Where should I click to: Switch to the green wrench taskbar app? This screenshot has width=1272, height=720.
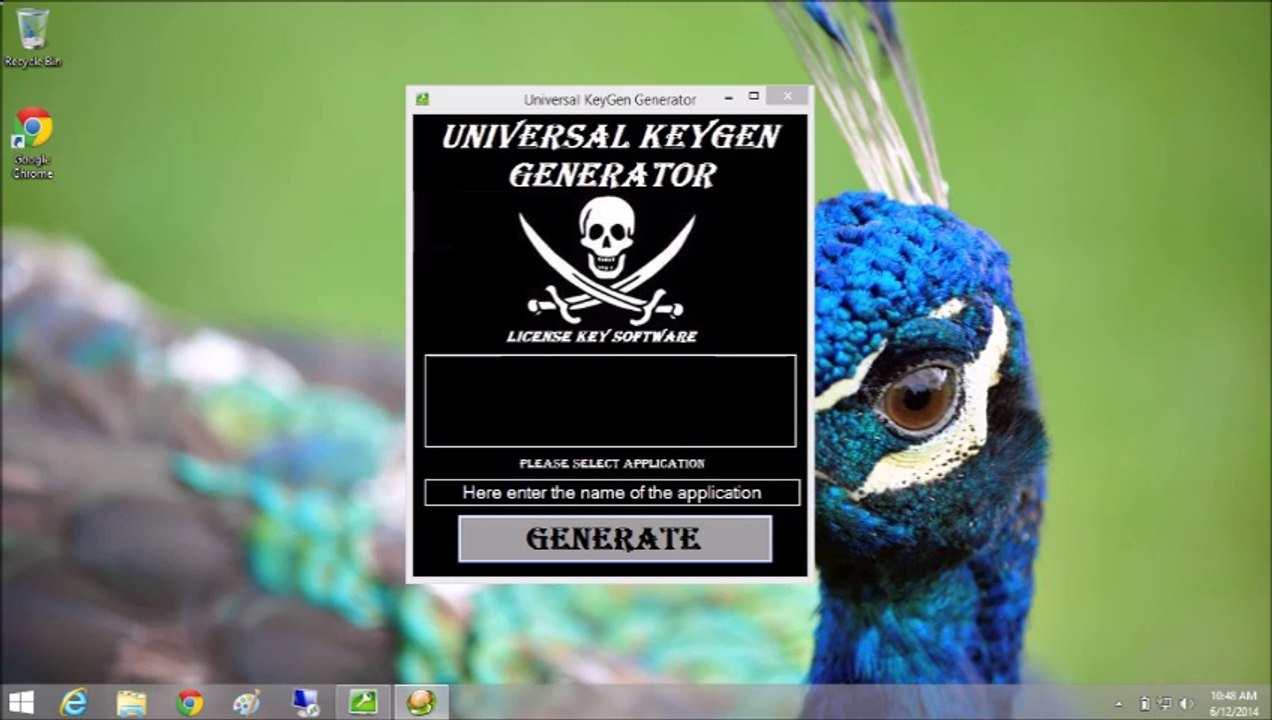pos(363,702)
